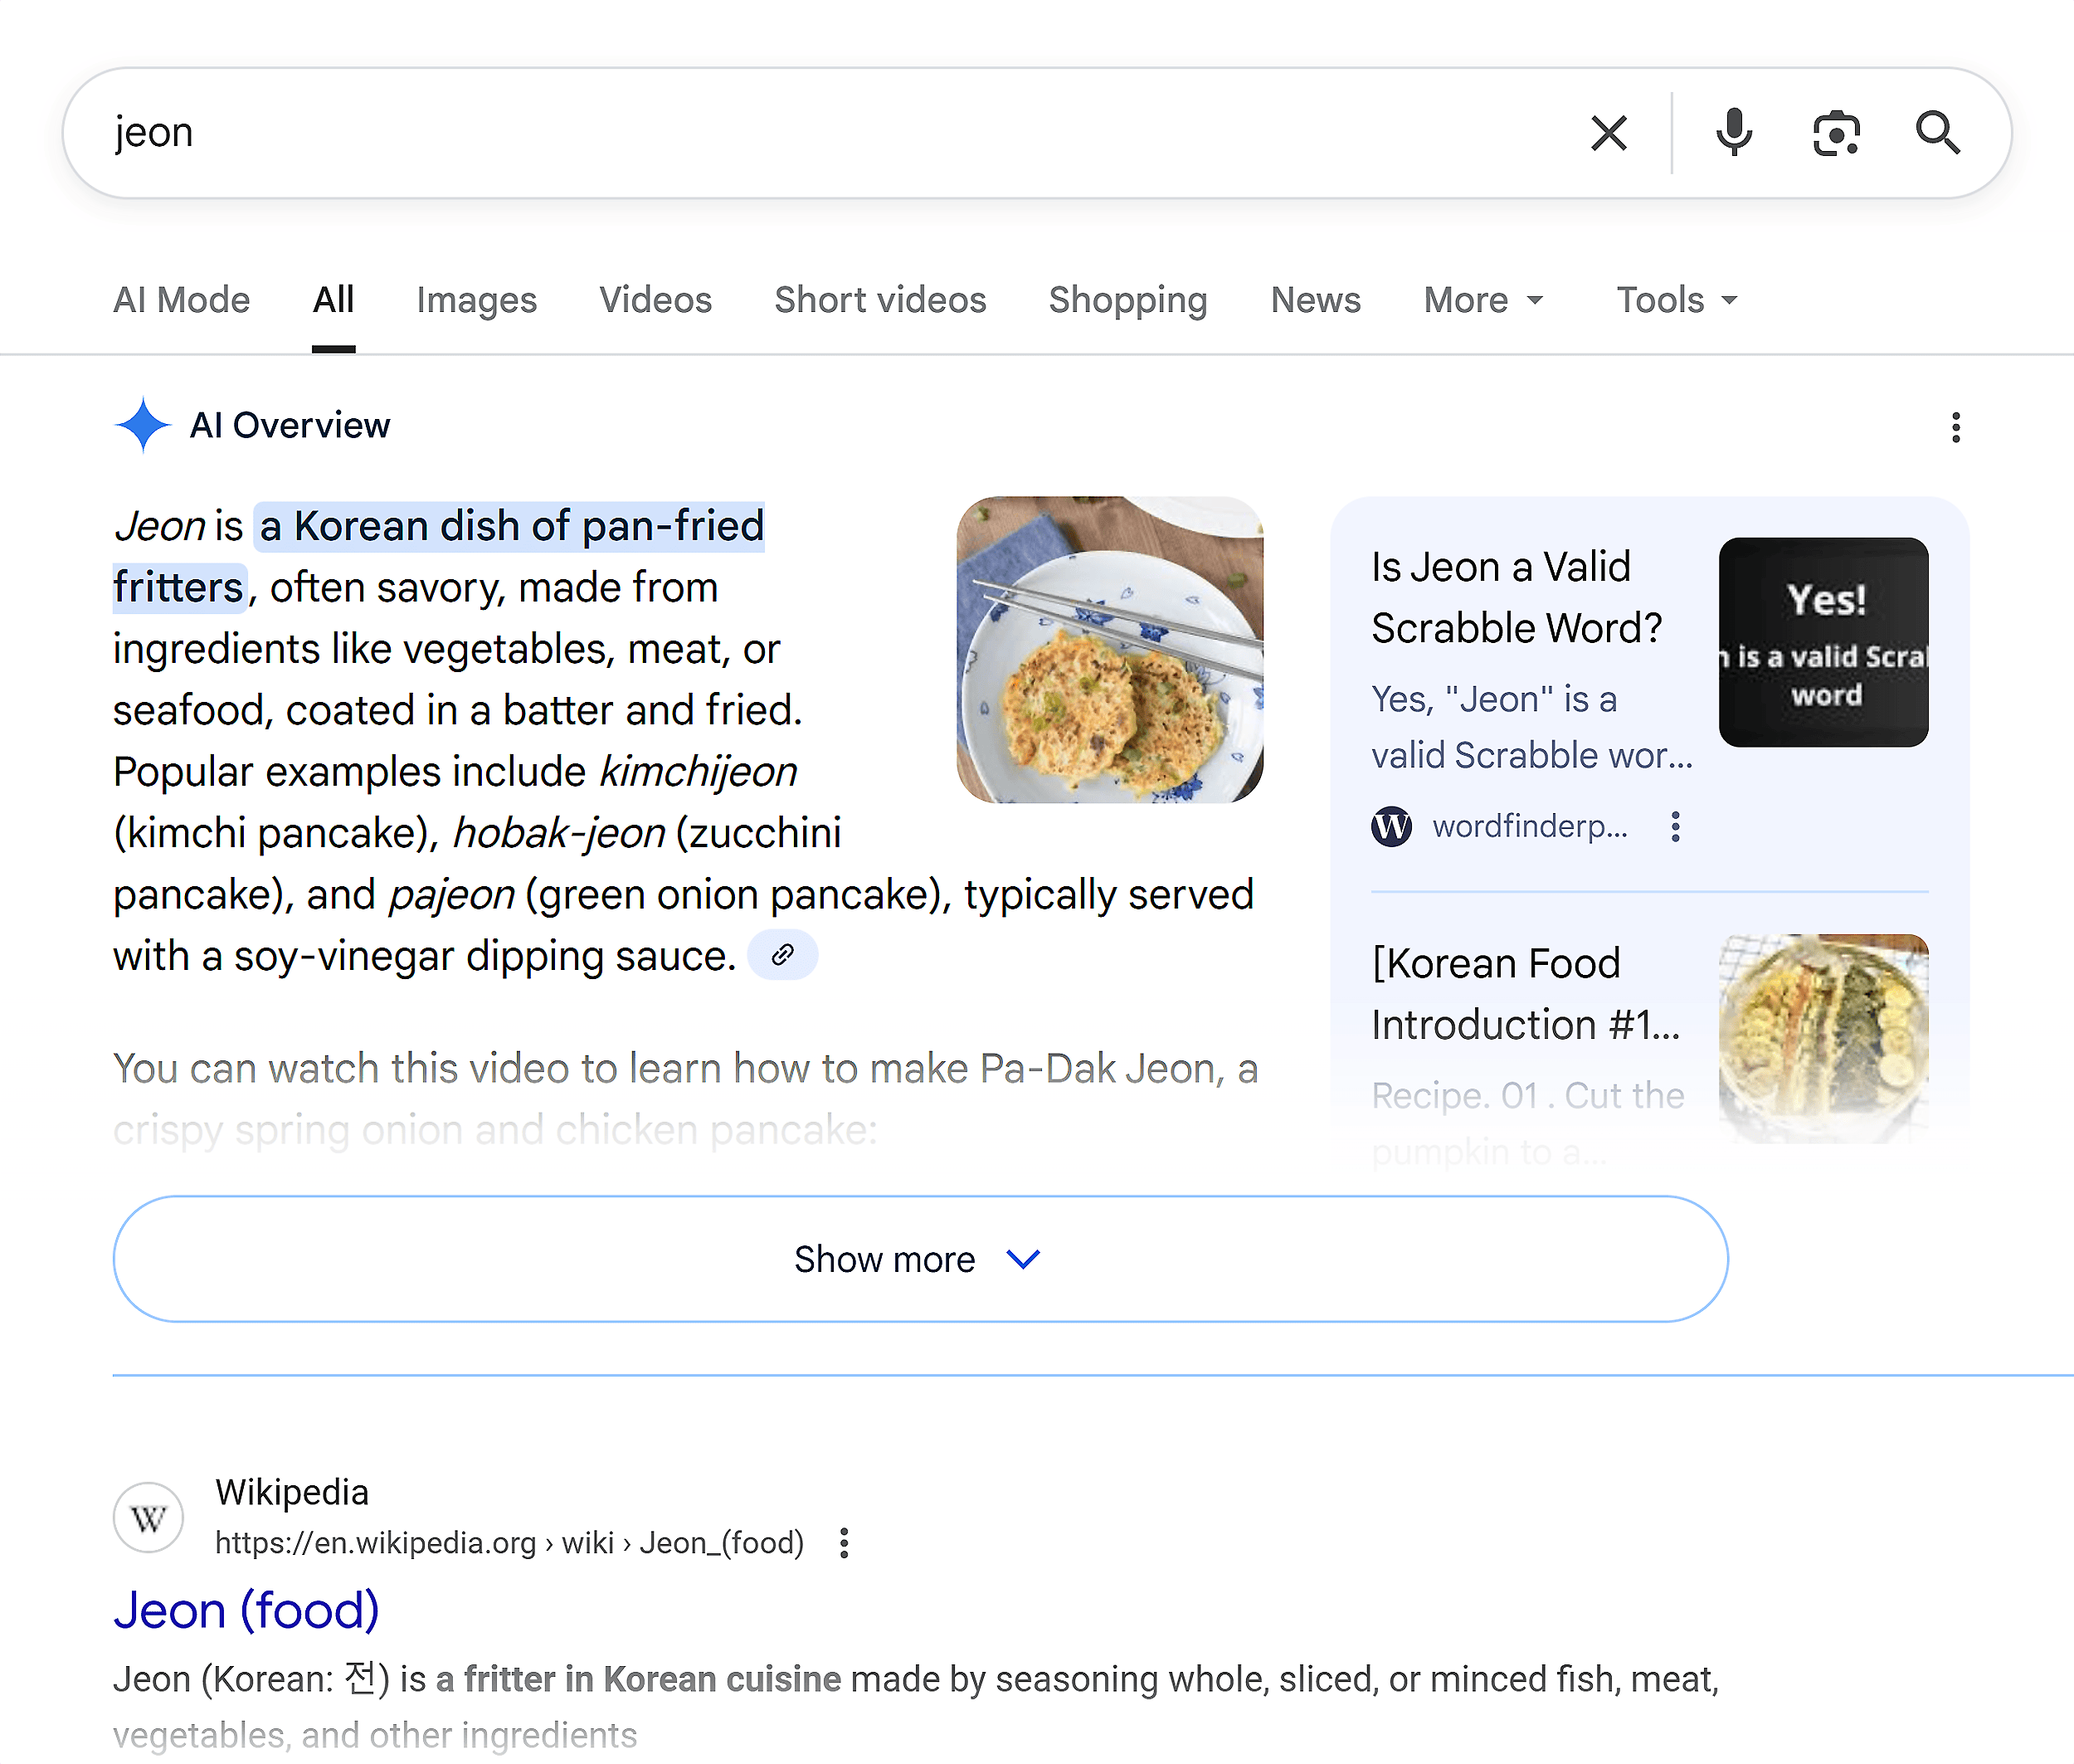
Task: Switch to the Images tab
Action: pos(477,300)
